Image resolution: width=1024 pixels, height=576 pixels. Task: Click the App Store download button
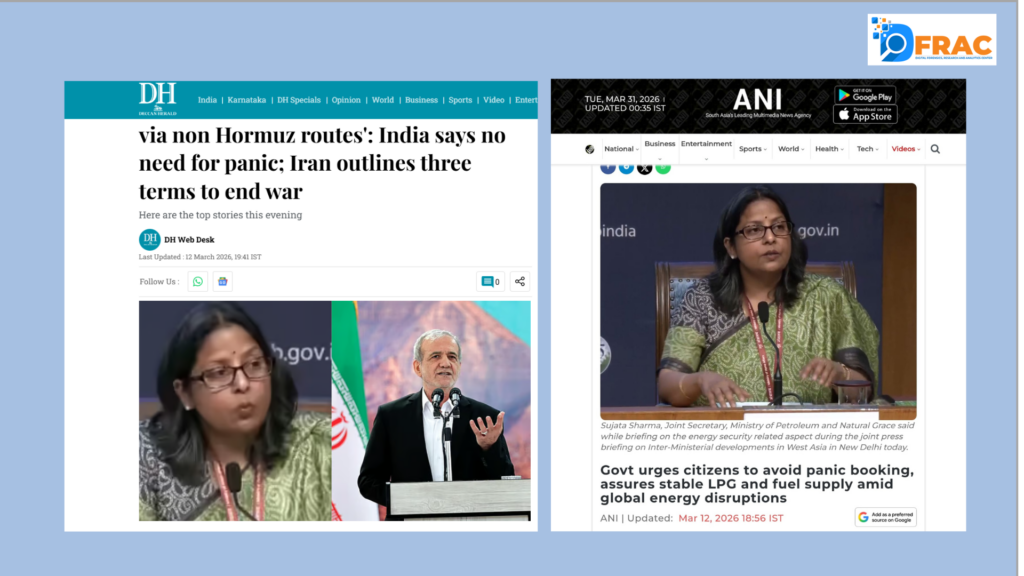coord(865,115)
